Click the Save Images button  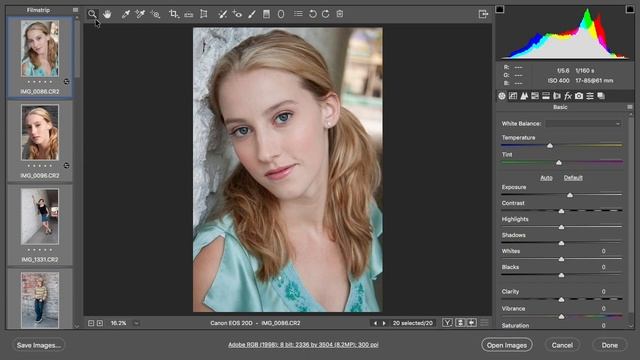(x=39, y=345)
